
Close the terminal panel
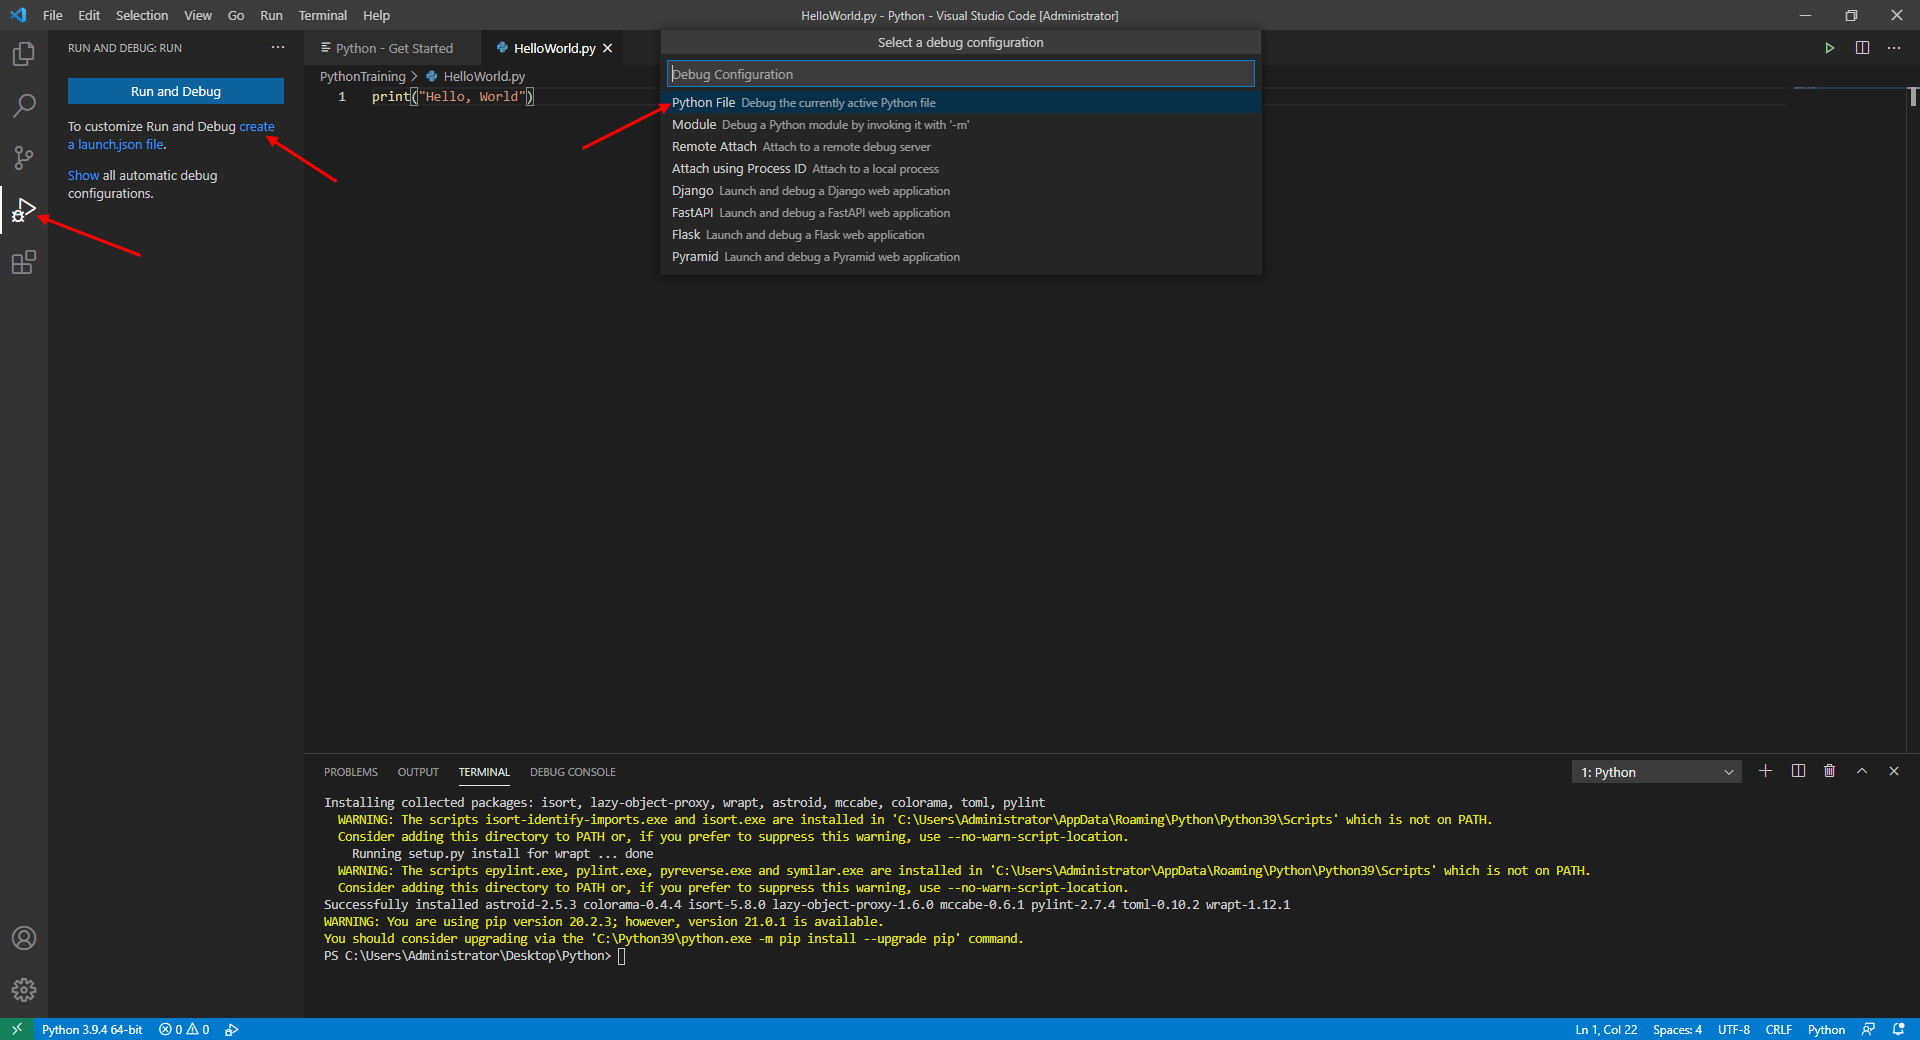click(1894, 771)
